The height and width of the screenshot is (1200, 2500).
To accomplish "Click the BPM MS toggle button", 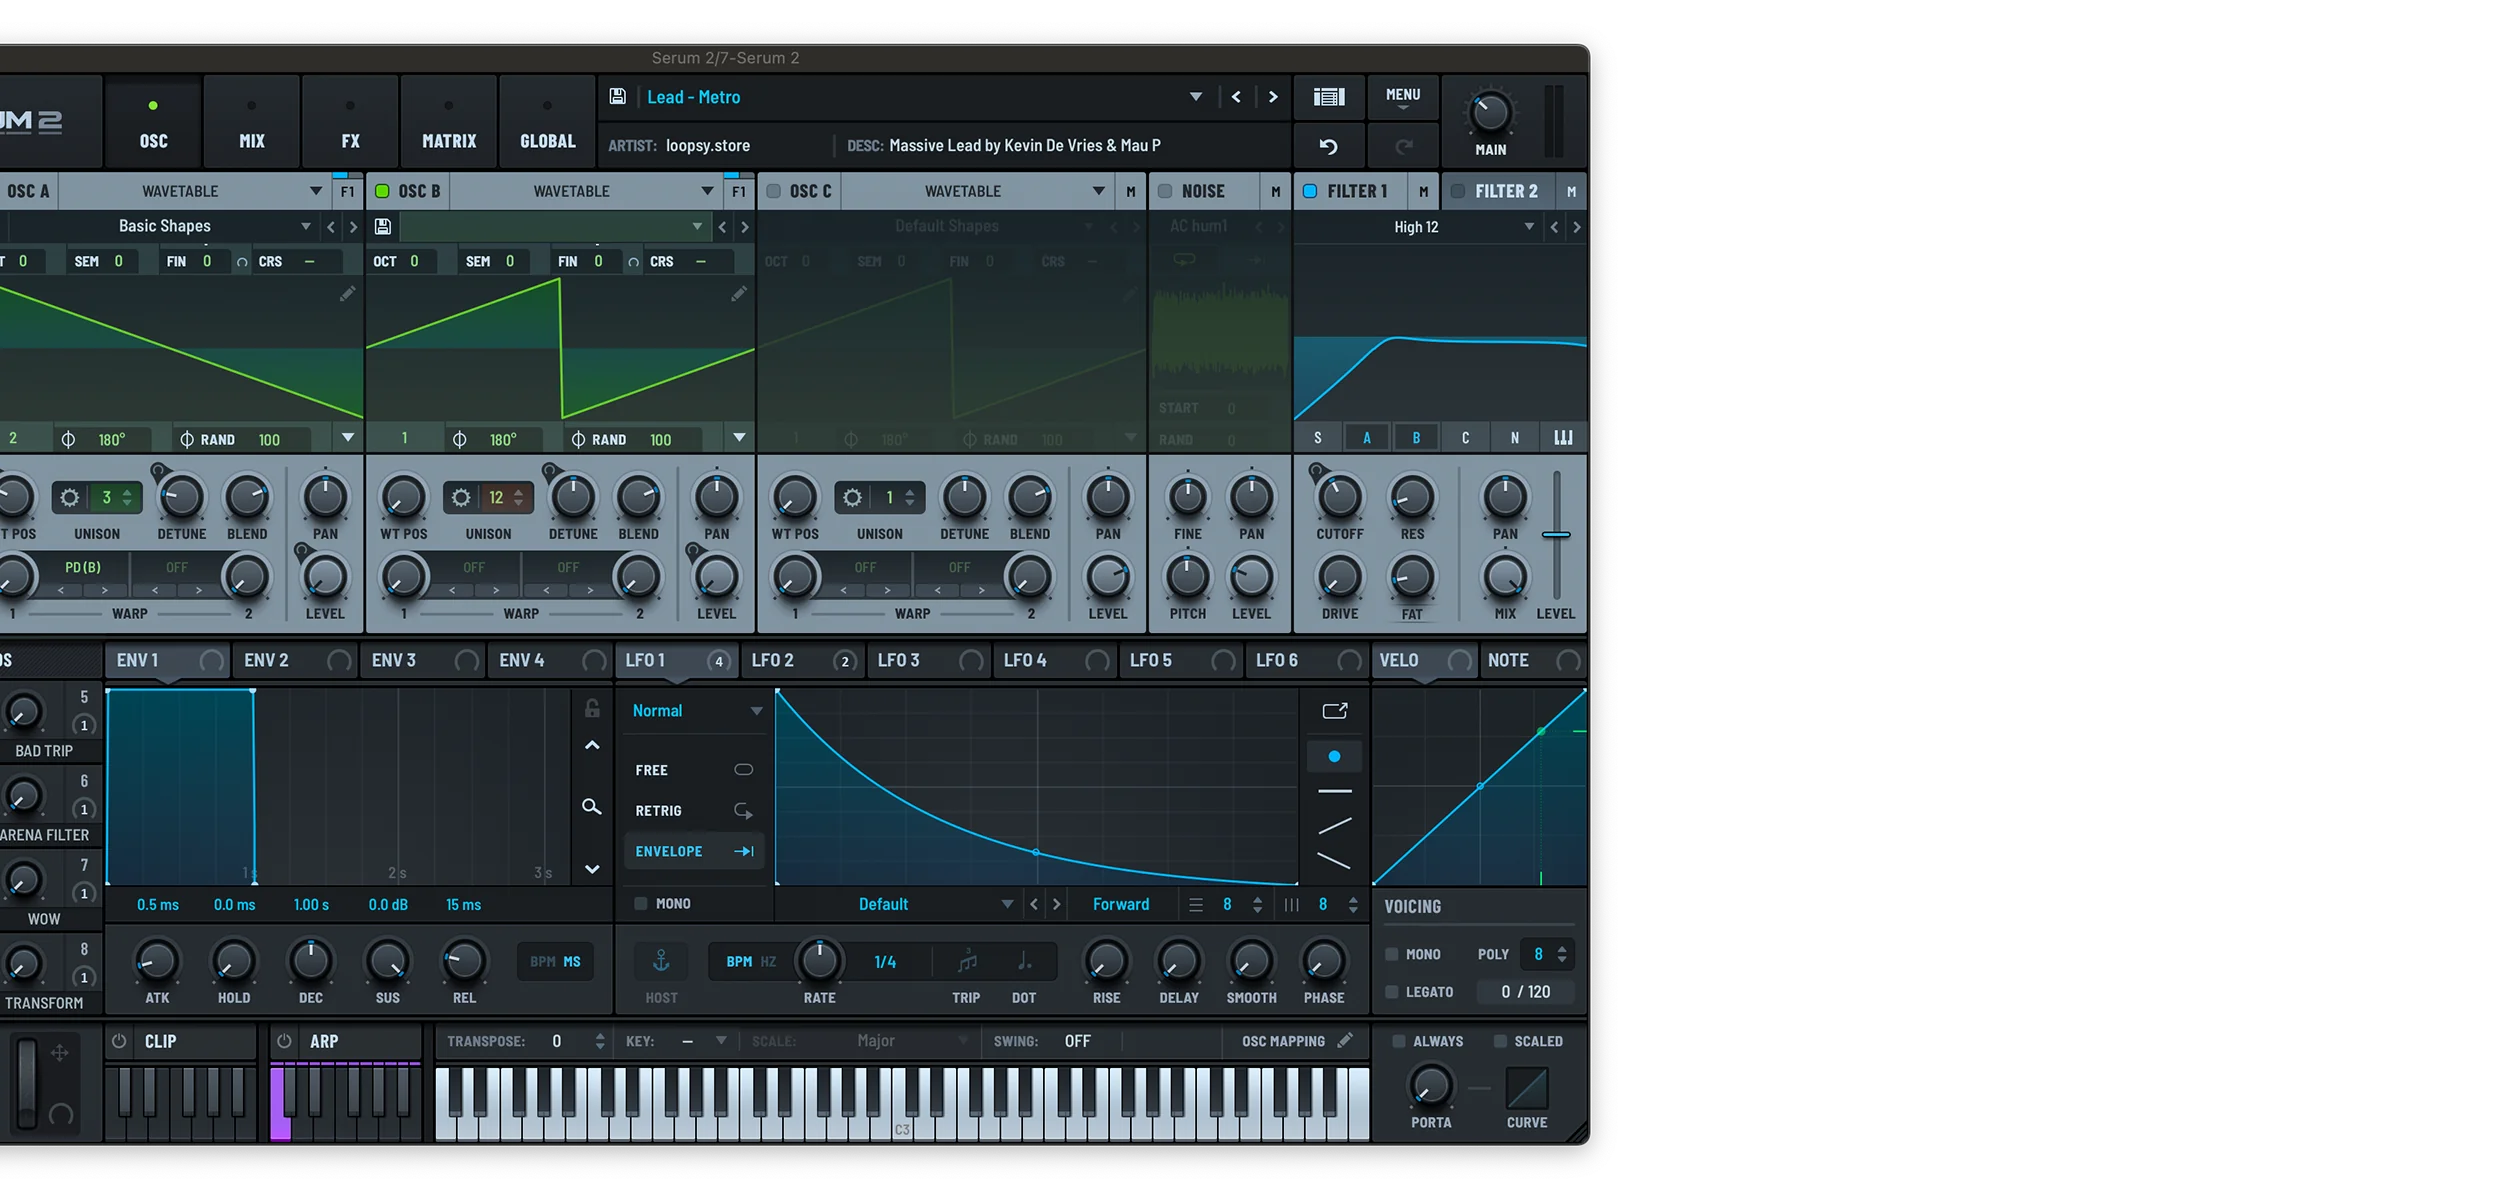I will (555, 961).
